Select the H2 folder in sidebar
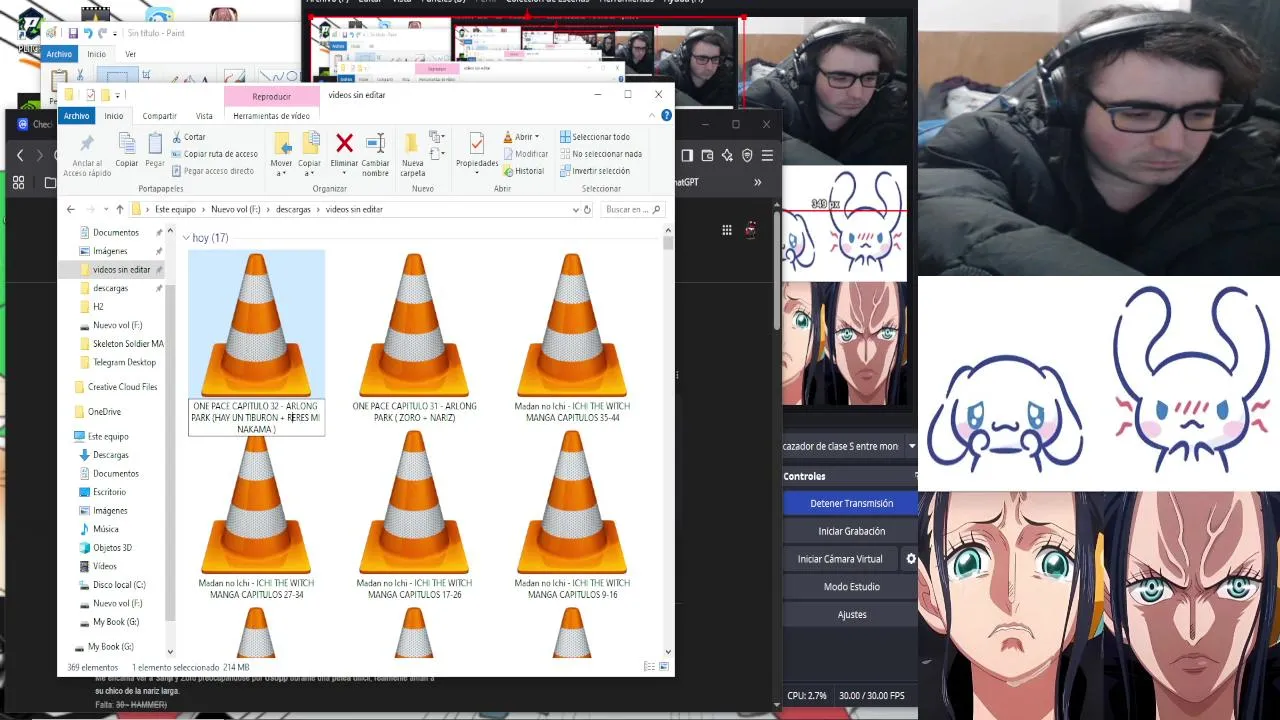This screenshot has height=720, width=1280. click(97, 307)
